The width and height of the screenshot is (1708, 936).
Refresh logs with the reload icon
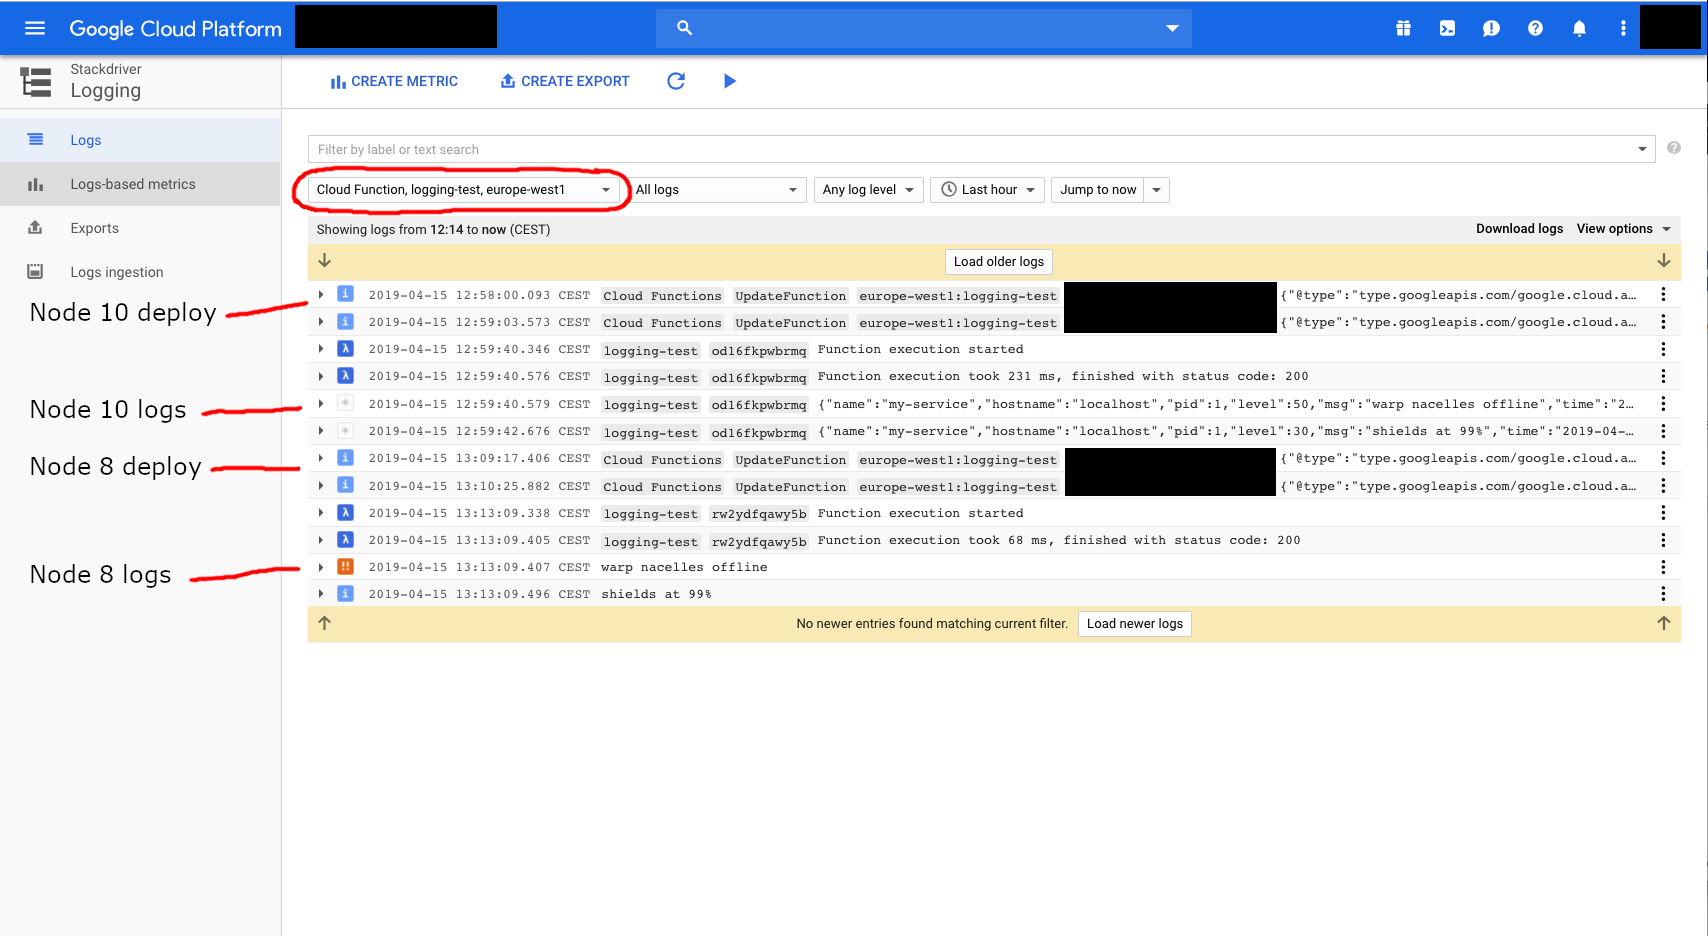click(x=676, y=81)
